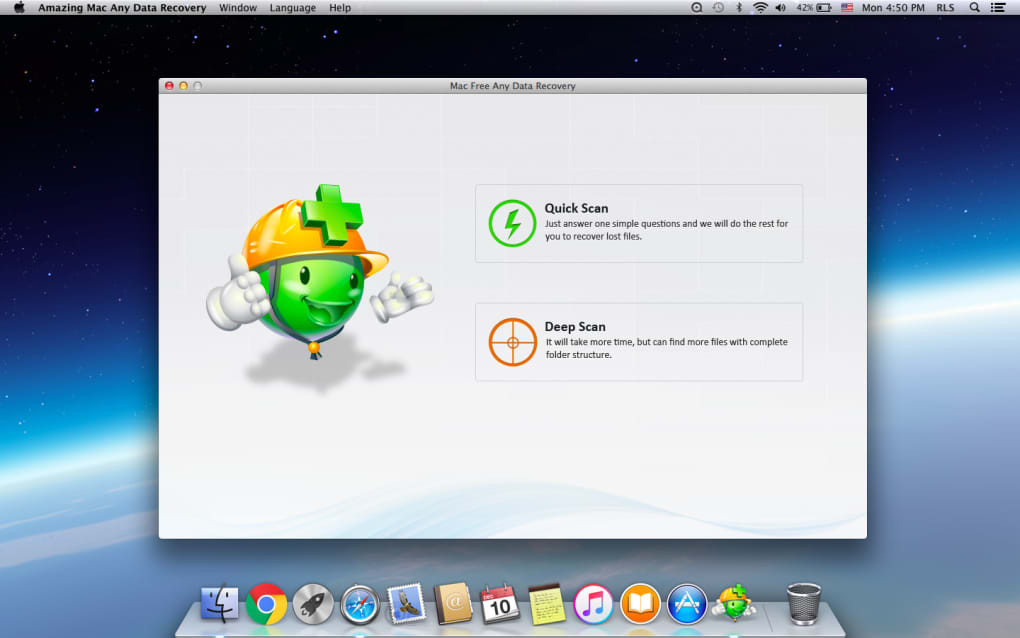Open iBooks from the Dock

640,604
